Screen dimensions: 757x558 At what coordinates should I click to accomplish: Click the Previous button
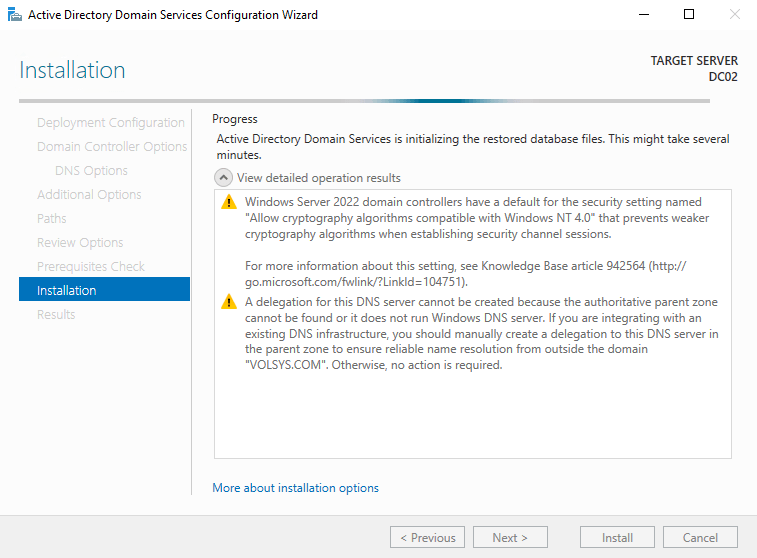(x=427, y=537)
